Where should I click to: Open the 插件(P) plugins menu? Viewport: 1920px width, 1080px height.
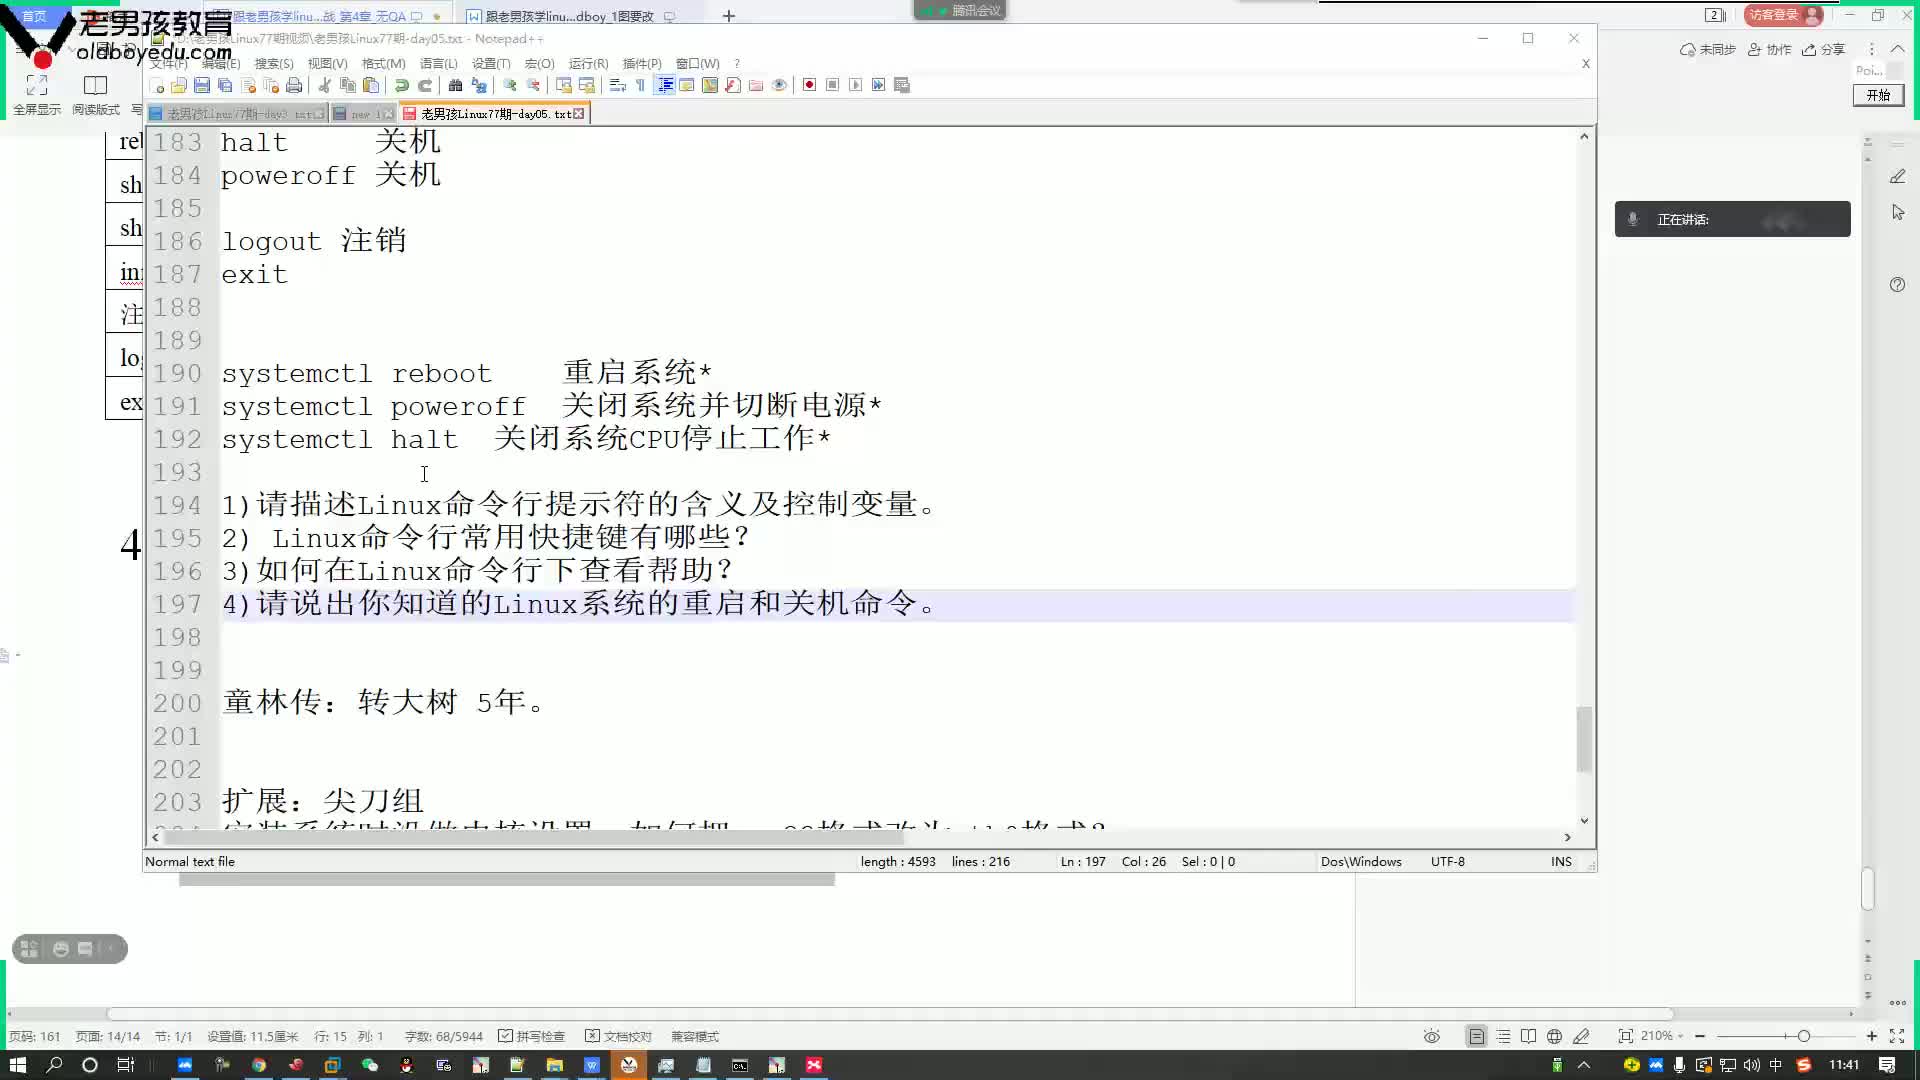point(642,63)
